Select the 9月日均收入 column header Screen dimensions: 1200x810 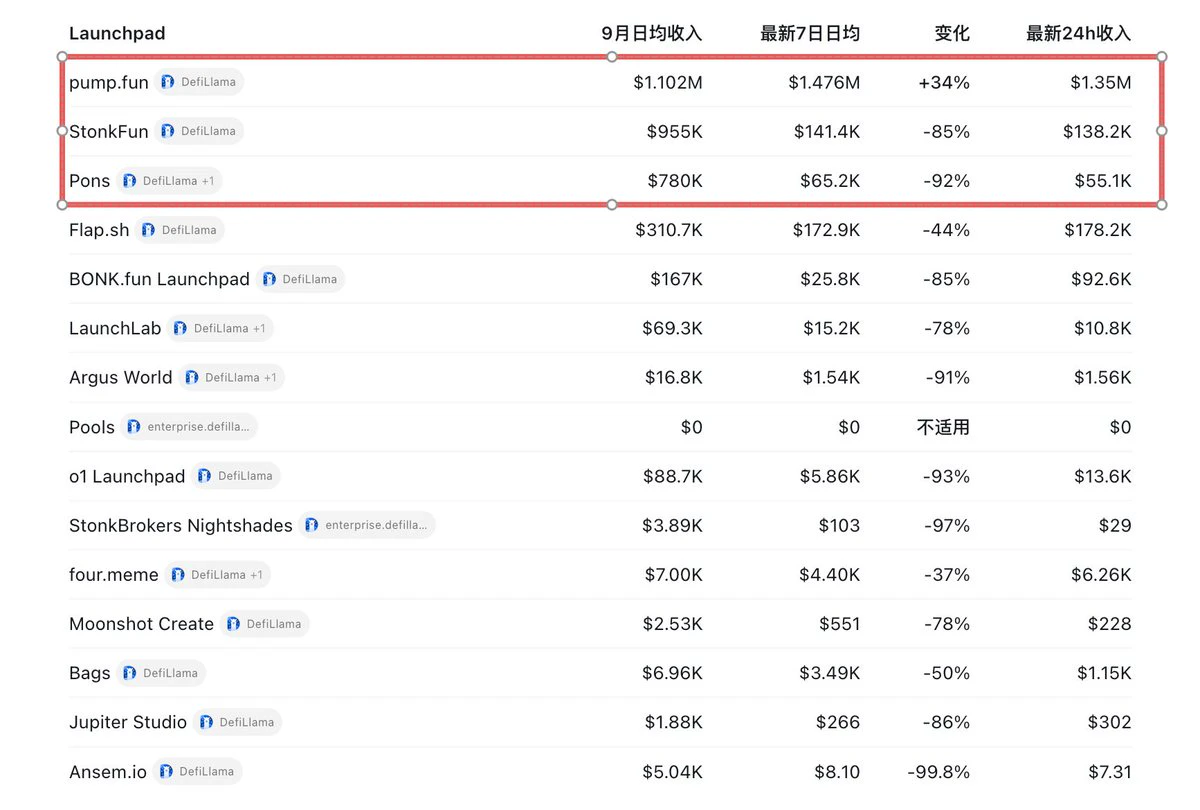tap(652, 33)
